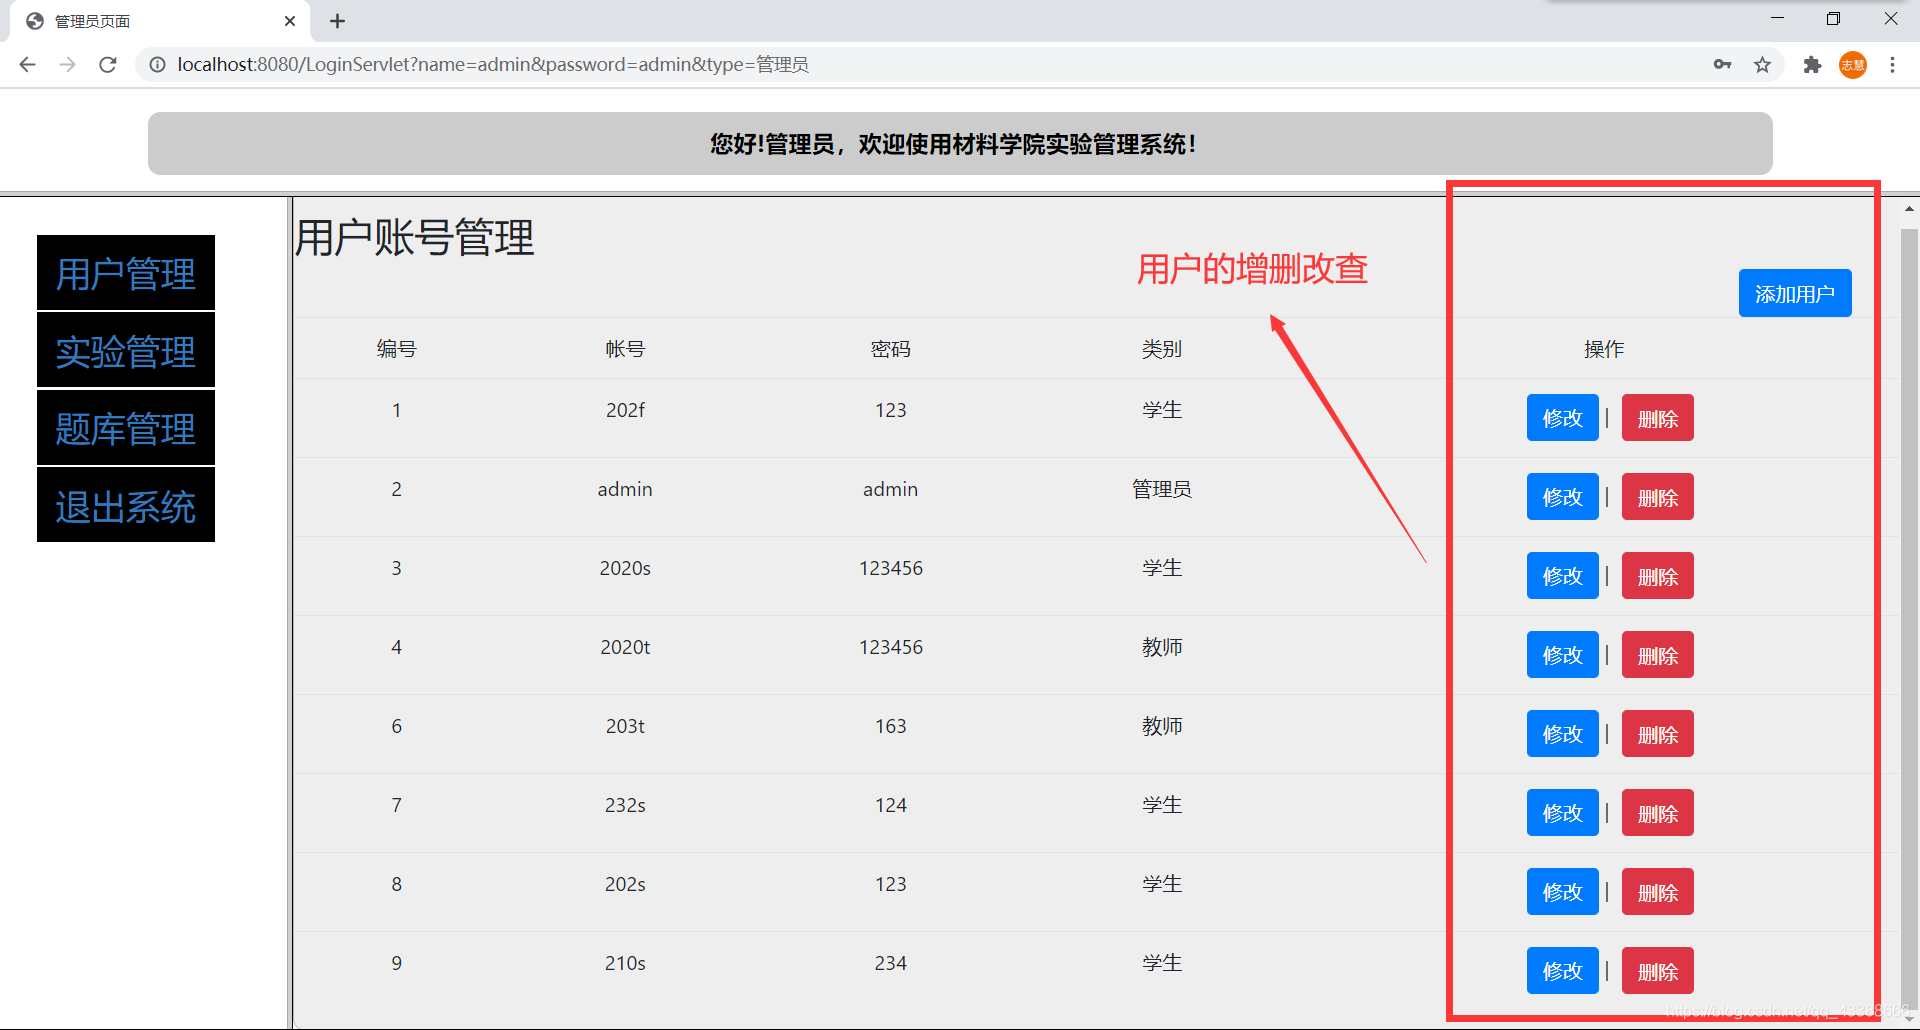Viewport: 1920px width, 1030px height.
Task: Select the 管理员页面 browser tab
Action: (160, 21)
